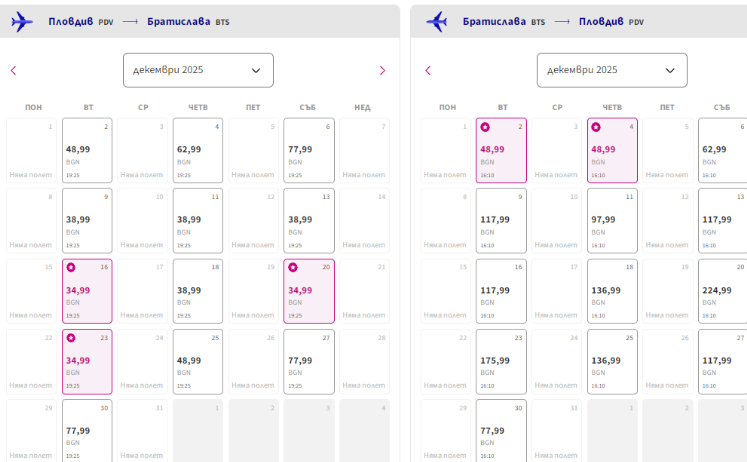Click the star badge on 16 December outbound
This screenshot has width=747, height=462.
tap(71, 268)
